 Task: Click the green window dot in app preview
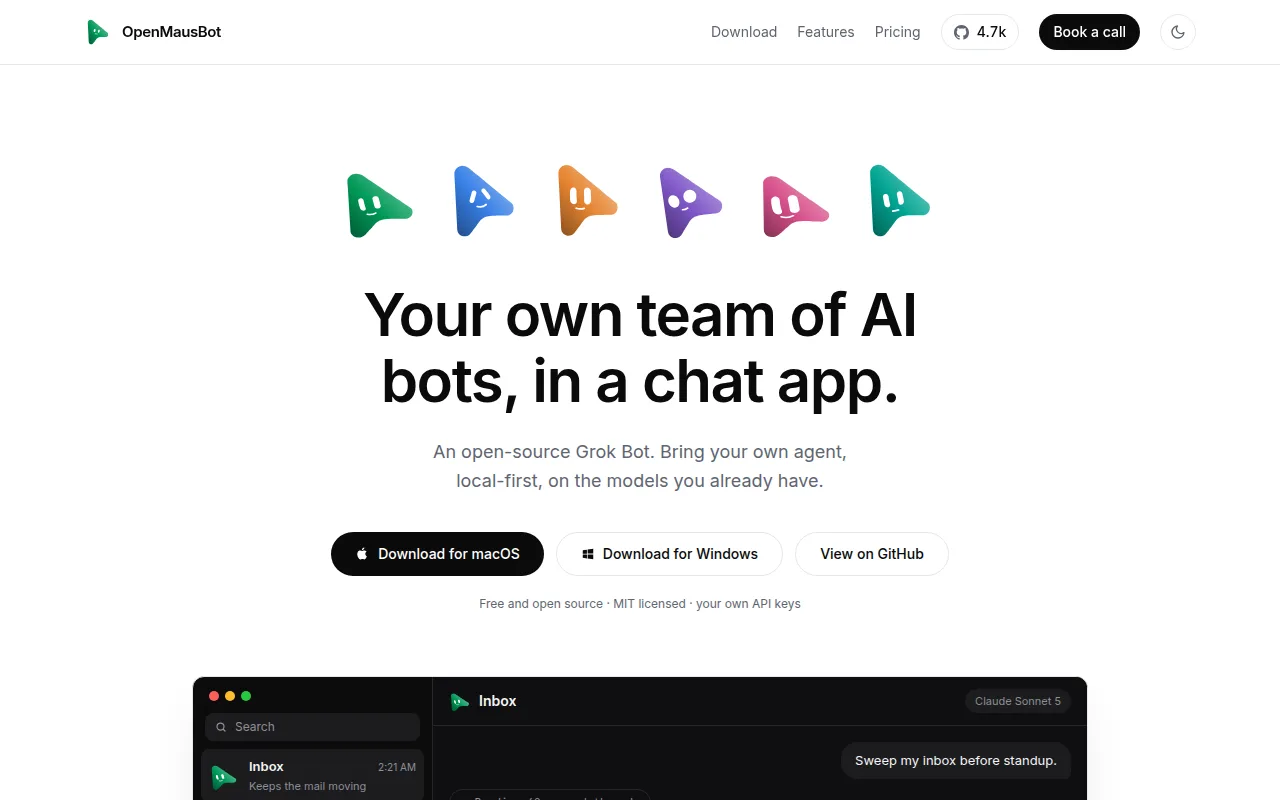tap(246, 696)
